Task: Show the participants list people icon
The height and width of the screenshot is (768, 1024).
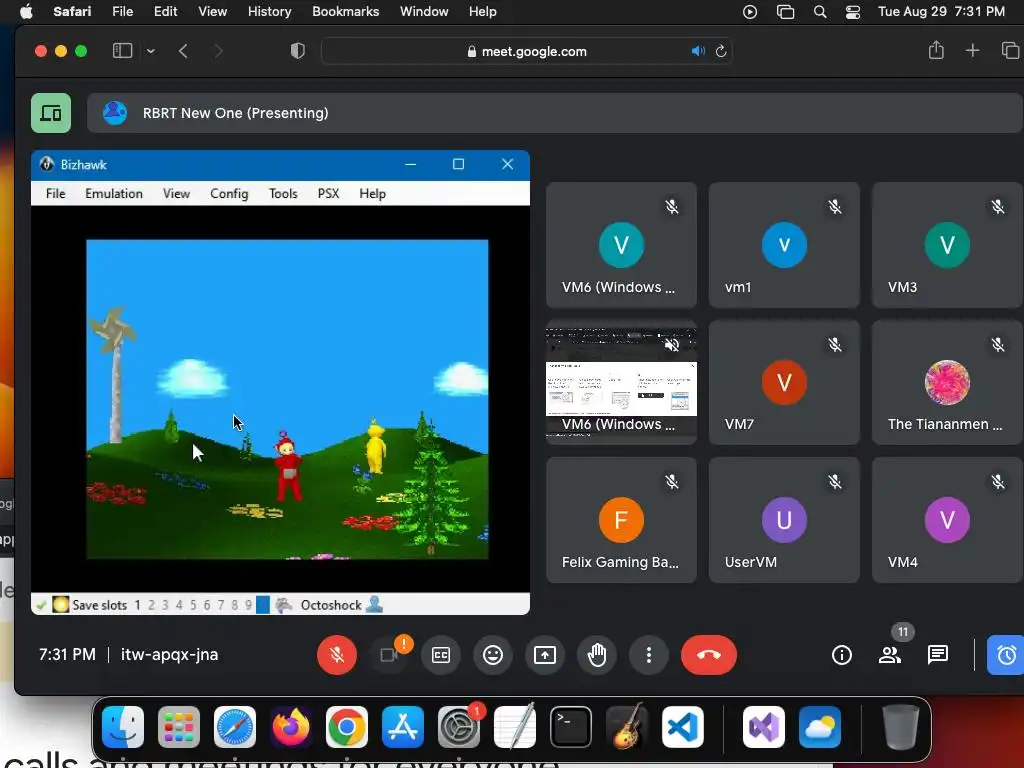Action: [x=889, y=654]
